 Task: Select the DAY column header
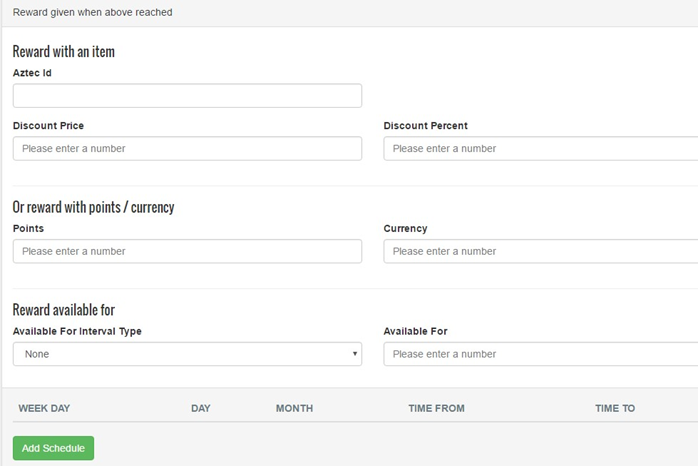pos(201,408)
